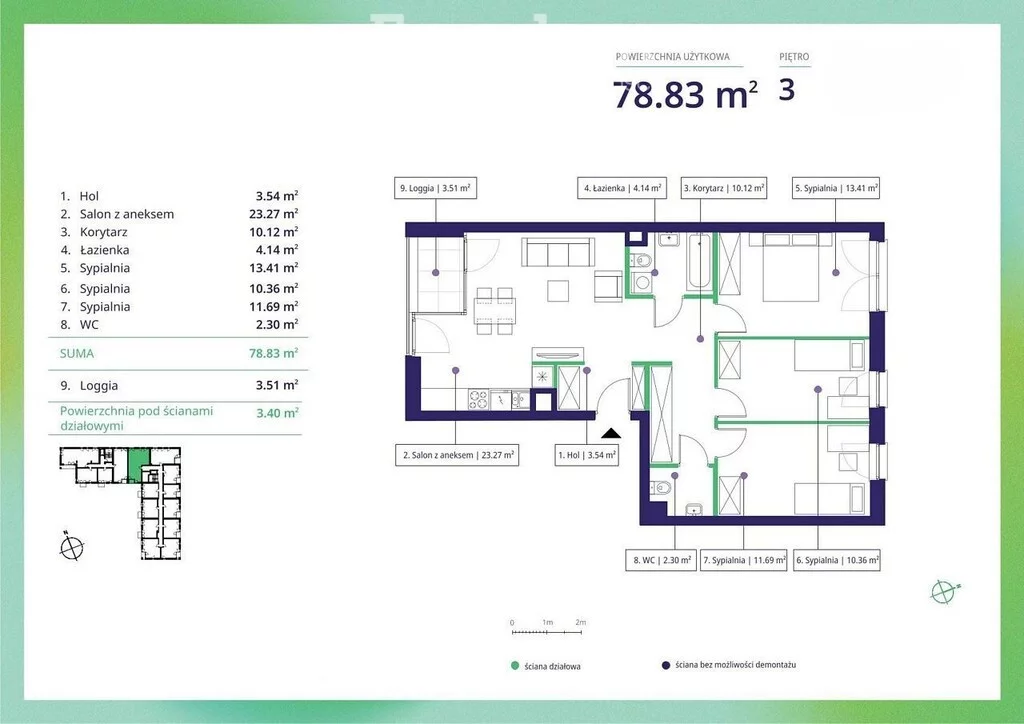Click the bathtub icon in the Łazienka

tap(699, 262)
